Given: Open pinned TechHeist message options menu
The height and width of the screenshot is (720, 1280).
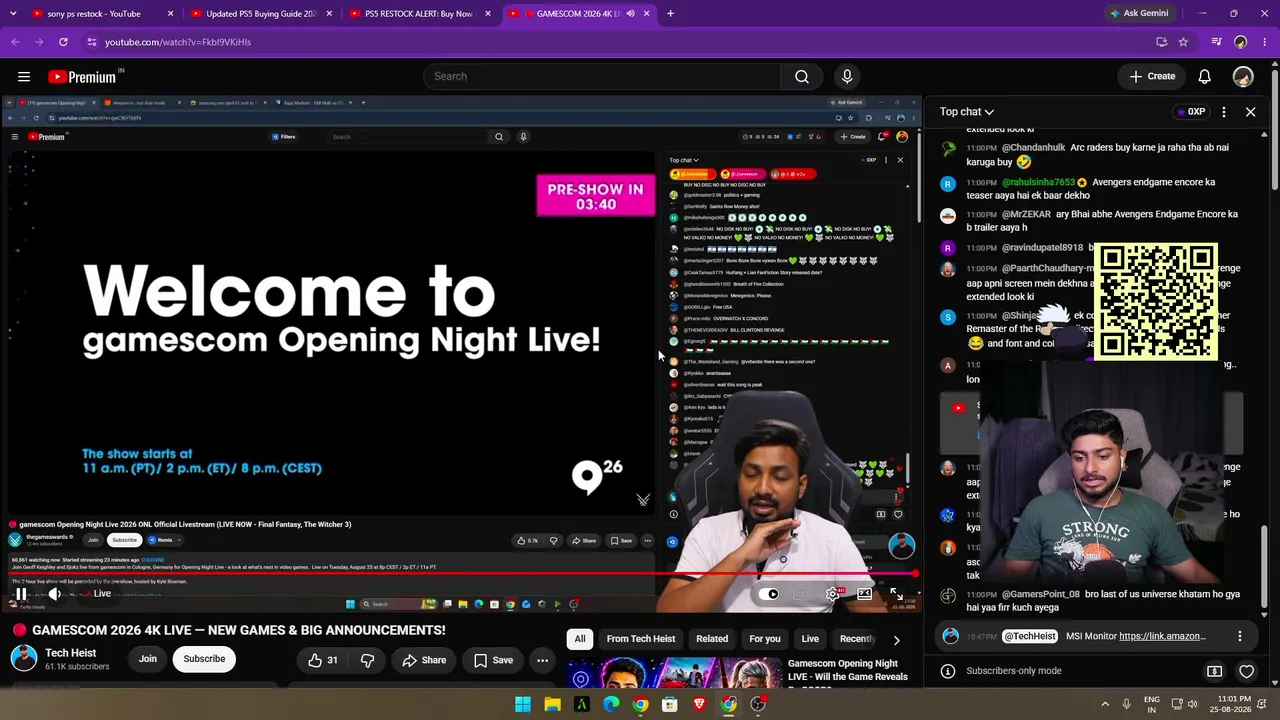Looking at the screenshot, I should 1240,636.
